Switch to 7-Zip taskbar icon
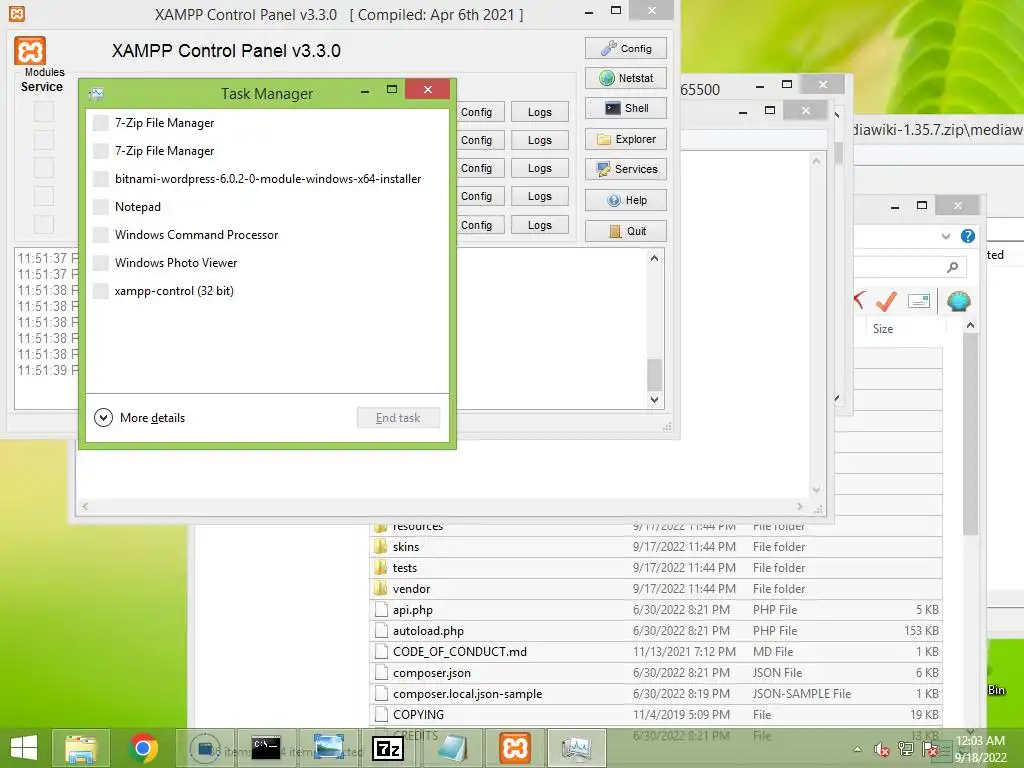This screenshot has height=768, width=1024. click(x=388, y=748)
